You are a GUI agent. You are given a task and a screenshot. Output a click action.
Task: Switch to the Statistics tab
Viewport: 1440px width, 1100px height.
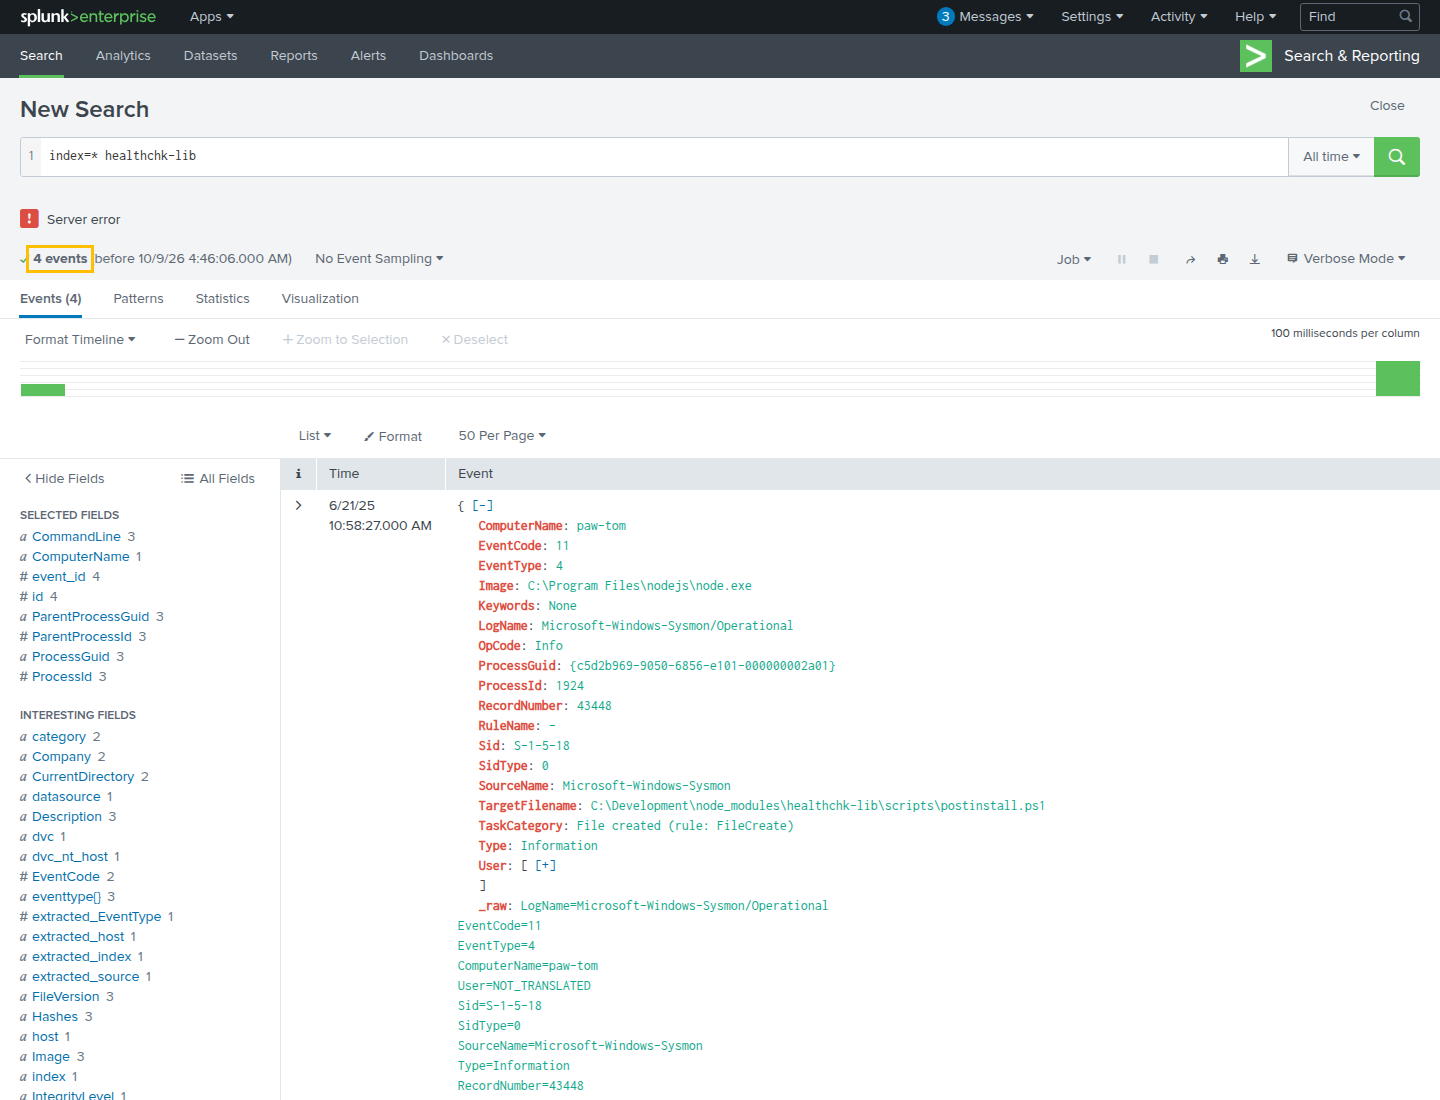click(x=223, y=299)
